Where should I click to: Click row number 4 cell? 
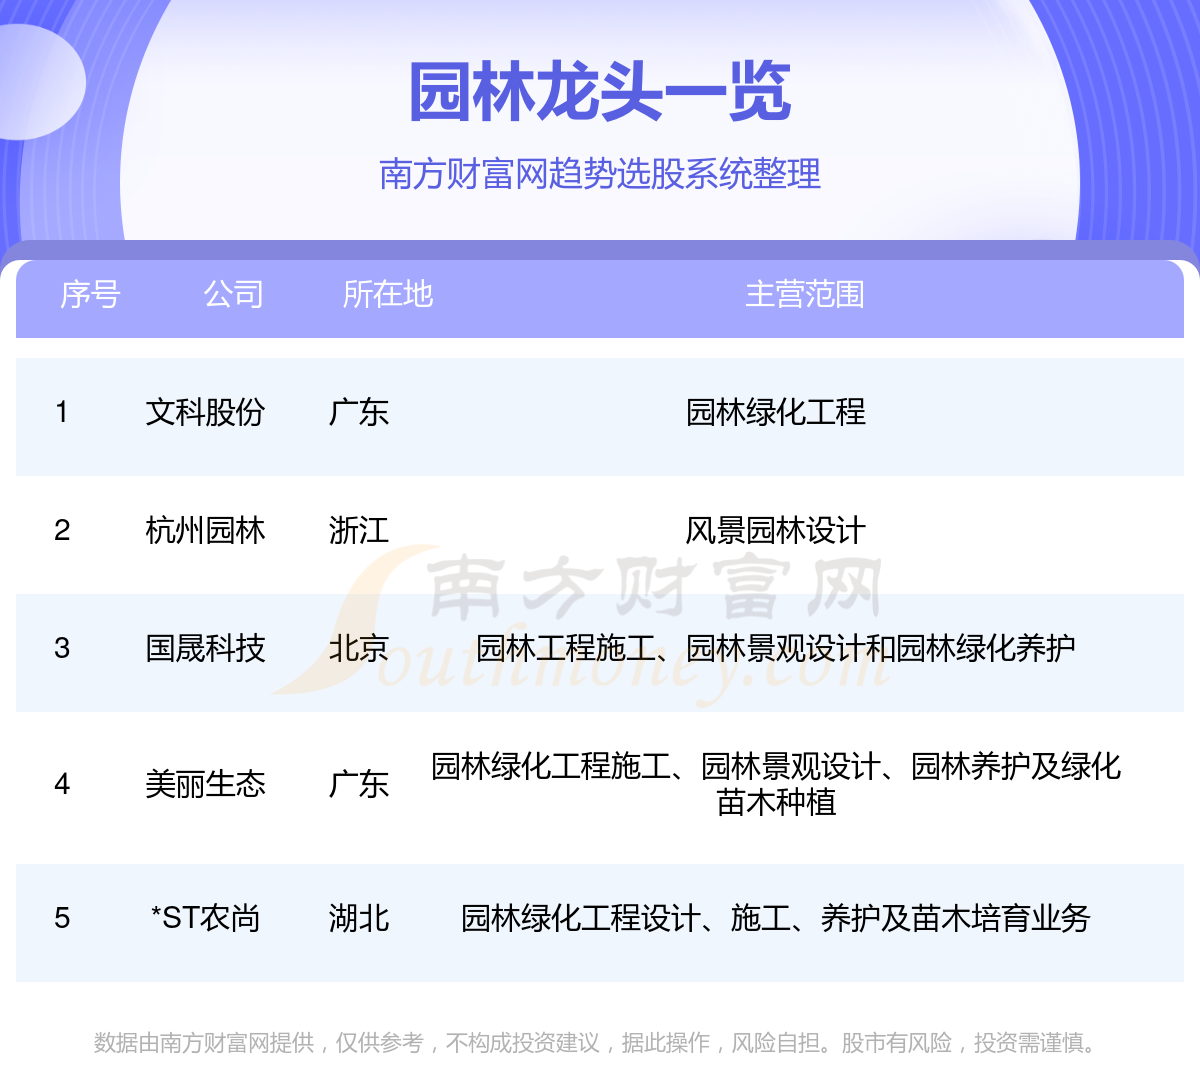62,784
